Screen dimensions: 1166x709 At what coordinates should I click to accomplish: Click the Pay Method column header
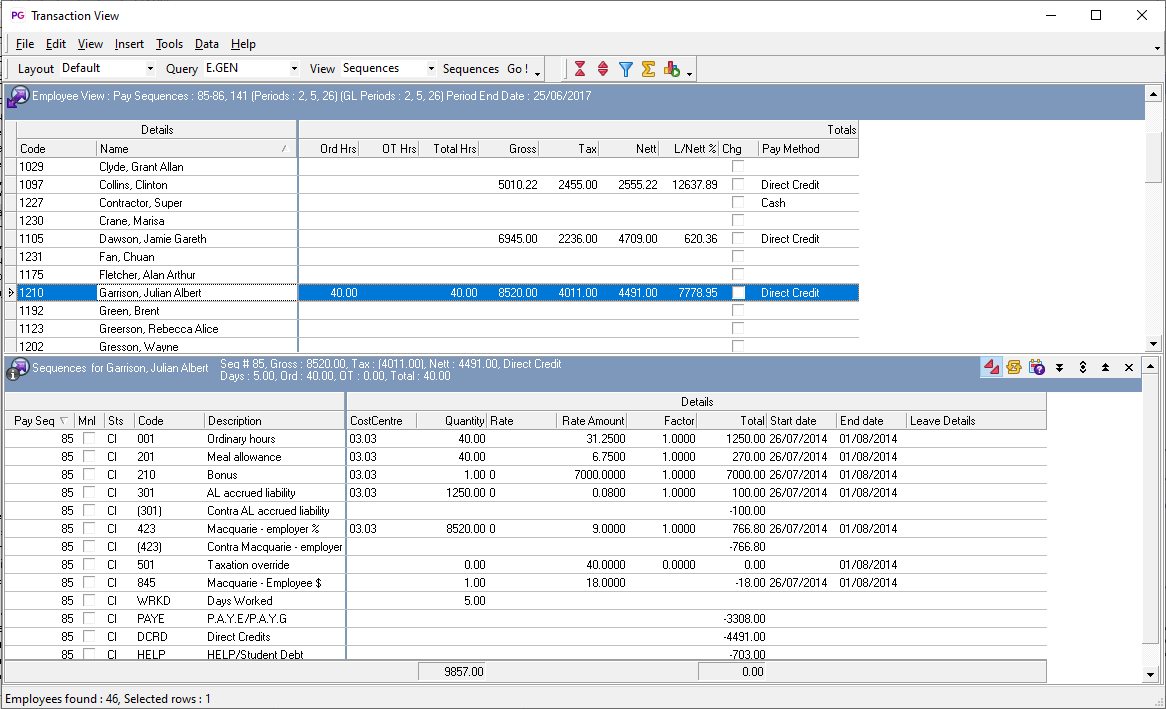[x=808, y=149]
